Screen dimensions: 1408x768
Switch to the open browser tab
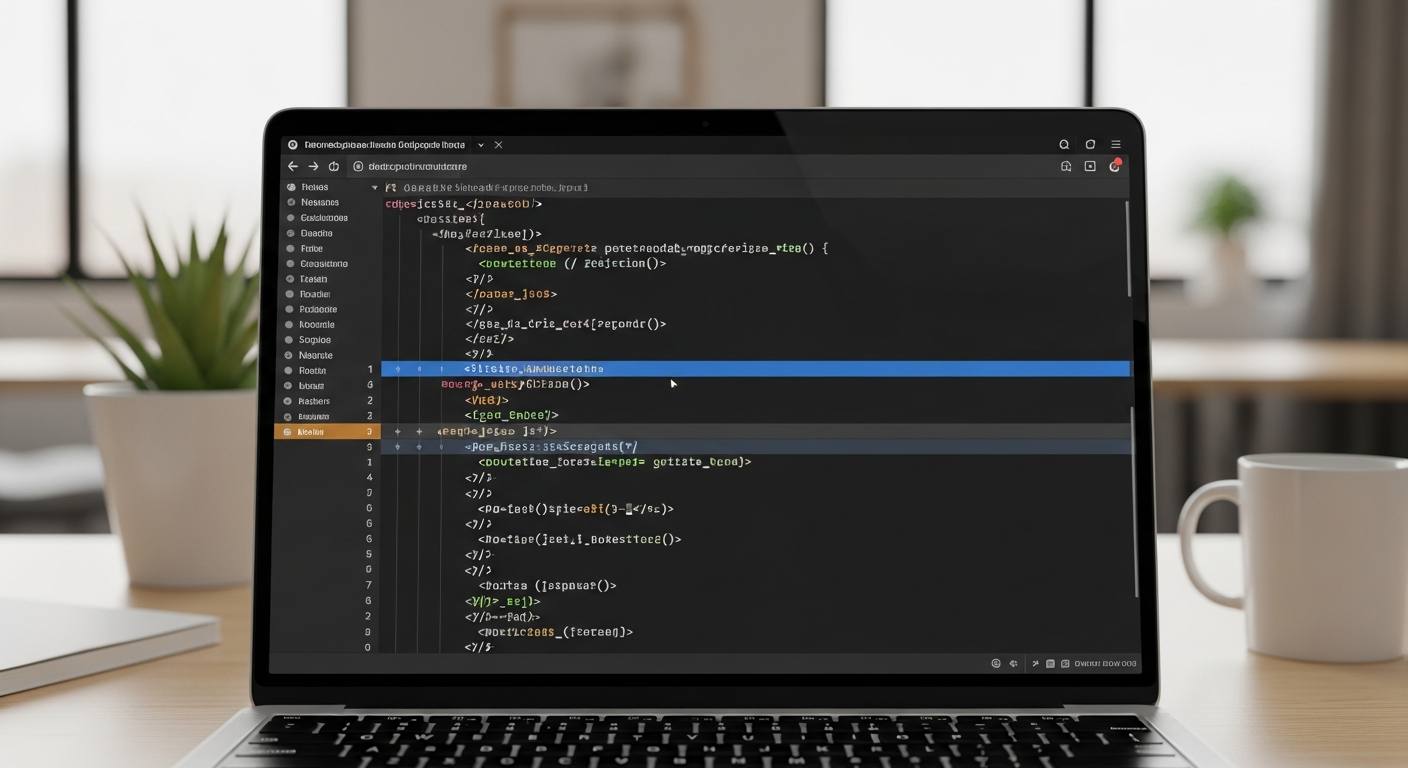click(385, 144)
